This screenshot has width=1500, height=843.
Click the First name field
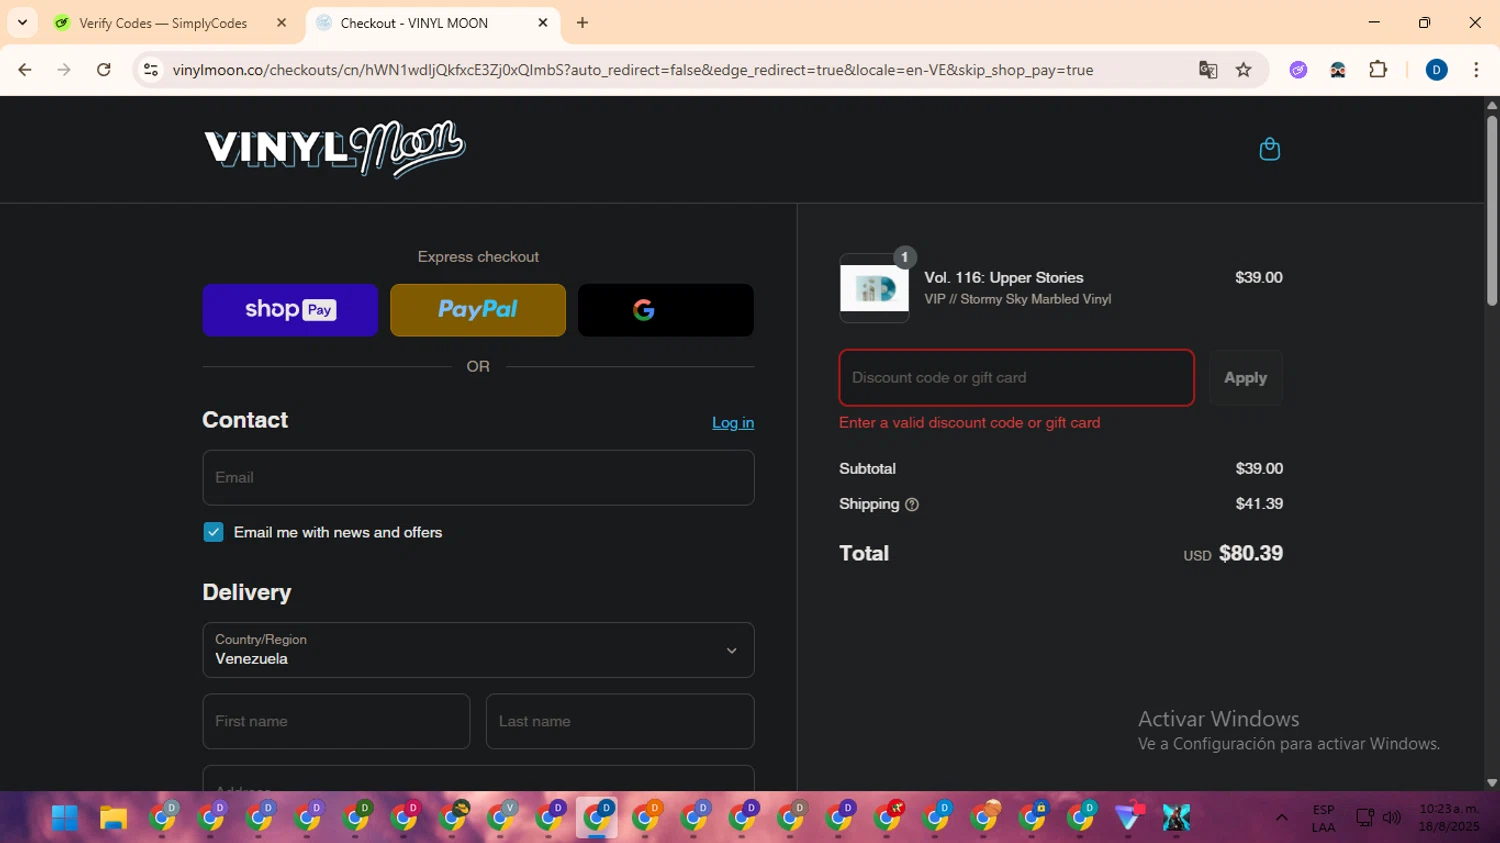pos(336,721)
